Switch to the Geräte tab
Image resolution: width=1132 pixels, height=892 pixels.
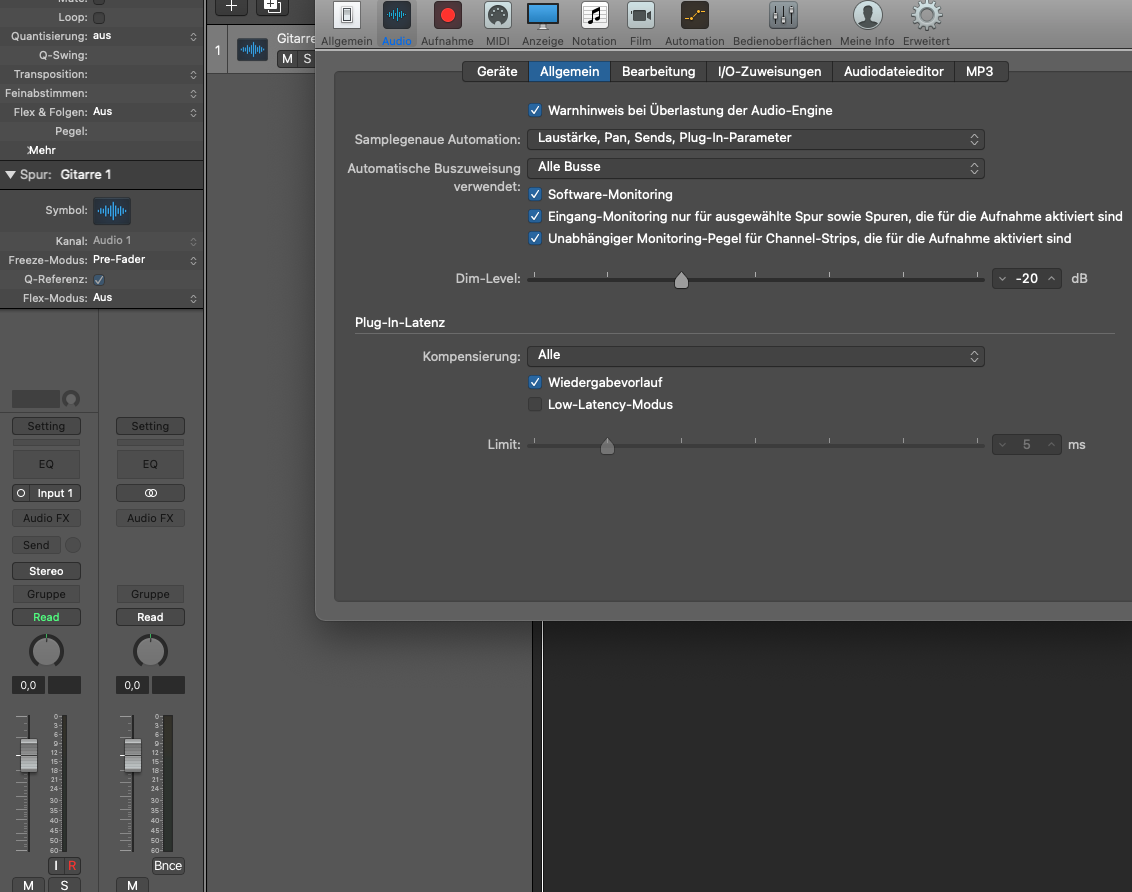click(x=496, y=72)
